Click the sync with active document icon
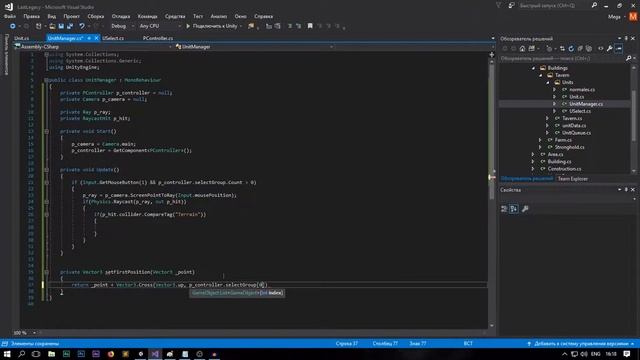 point(562,49)
